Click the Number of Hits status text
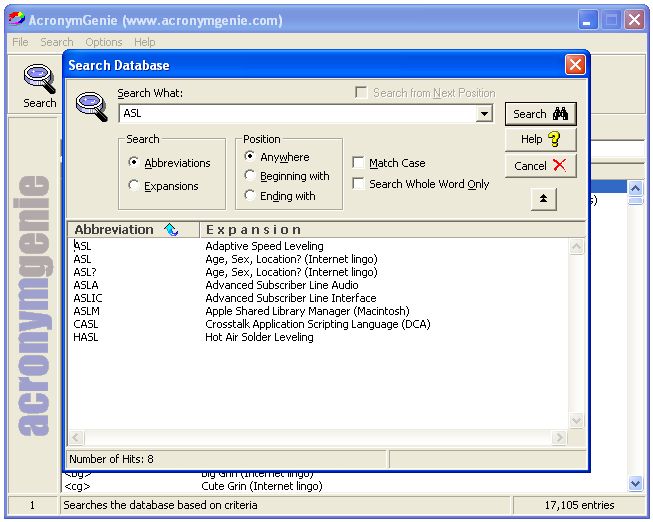This screenshot has height=522, width=653. coord(111,459)
